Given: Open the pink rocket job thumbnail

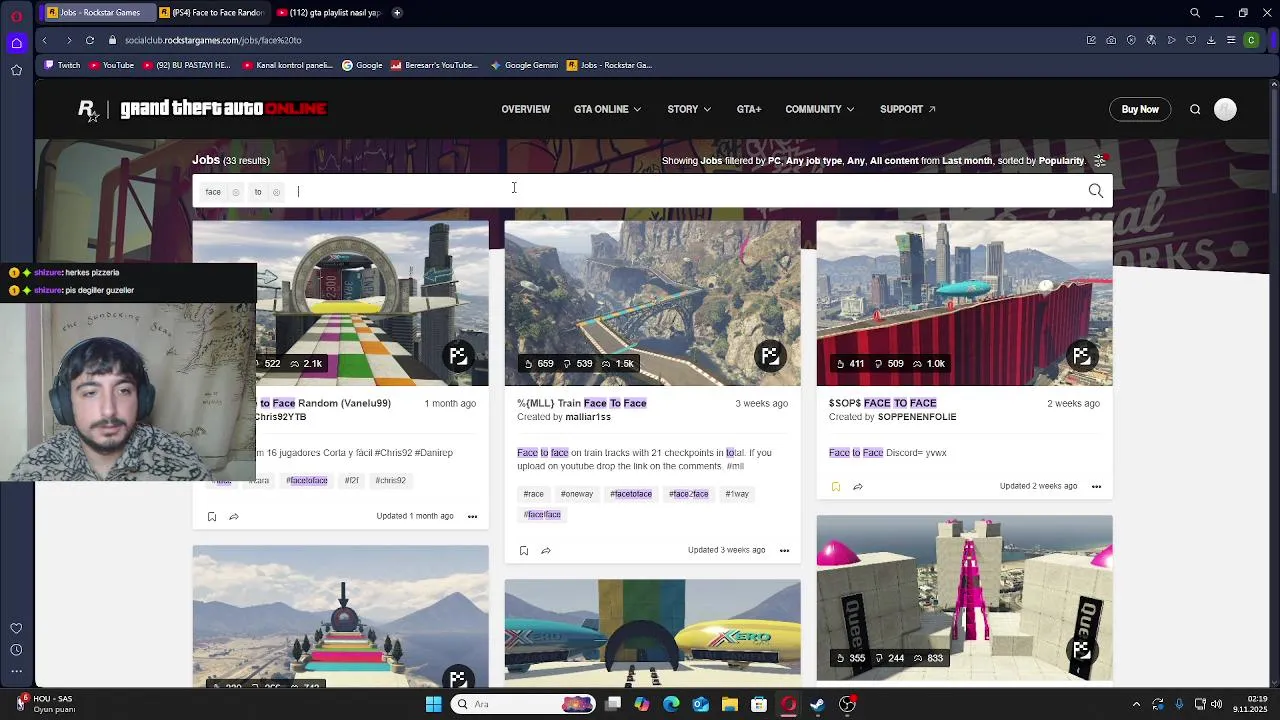Looking at the screenshot, I should tap(964, 598).
